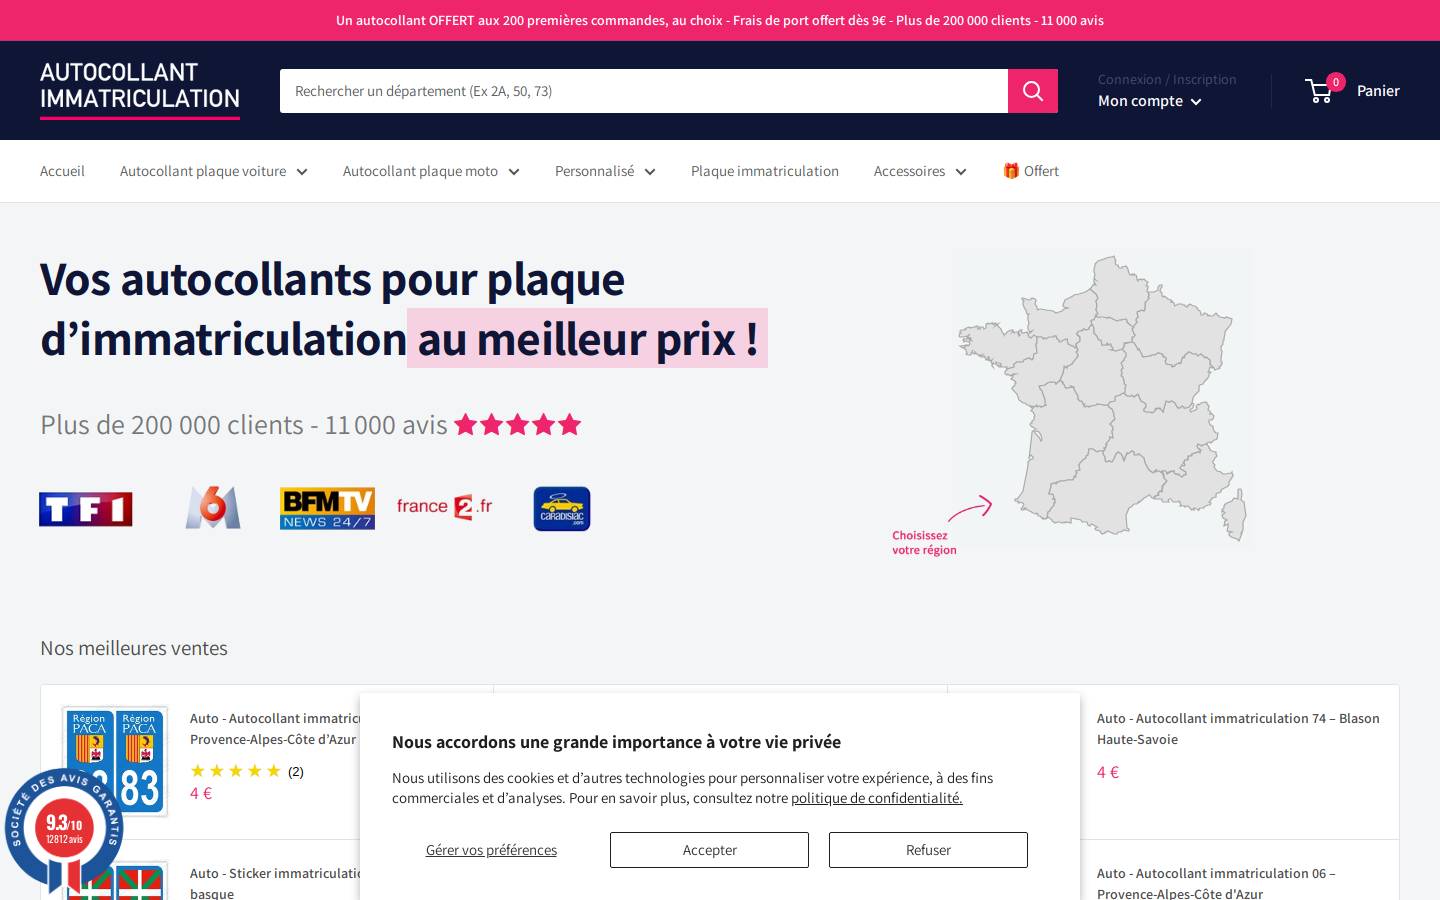Expand Autocollant plaque moto menu
The width and height of the screenshot is (1440, 900).
click(431, 171)
